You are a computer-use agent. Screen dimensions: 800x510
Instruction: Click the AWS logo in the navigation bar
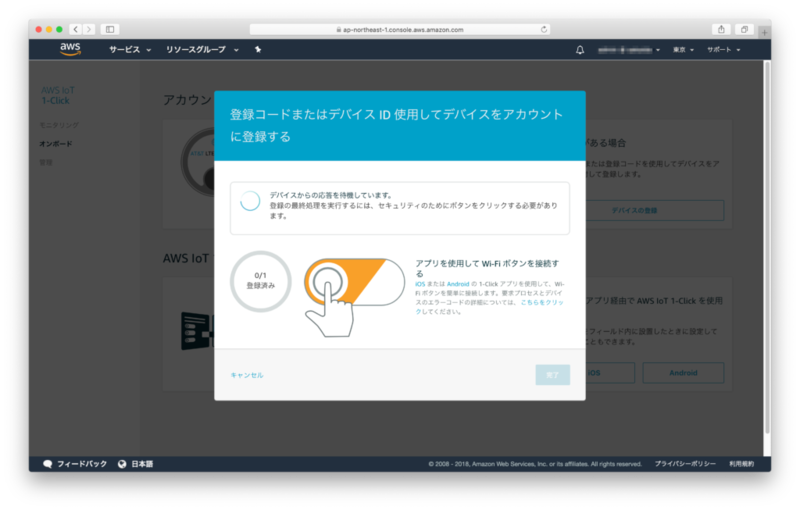pos(70,49)
